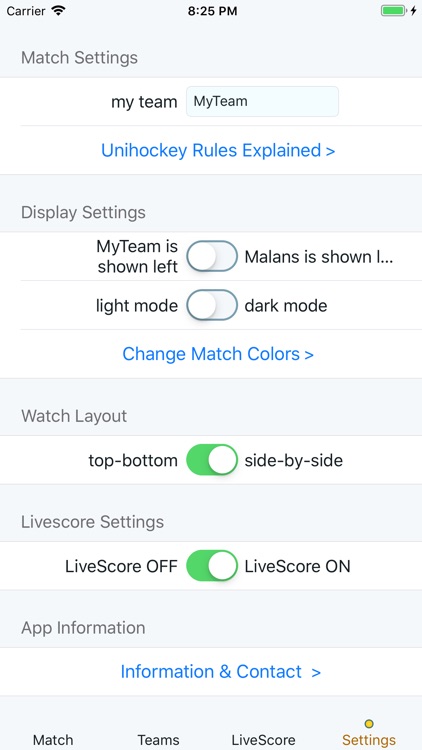Tap the 'Malans is shown l...' label
Viewport: 422px width, 750px height.
[319, 257]
